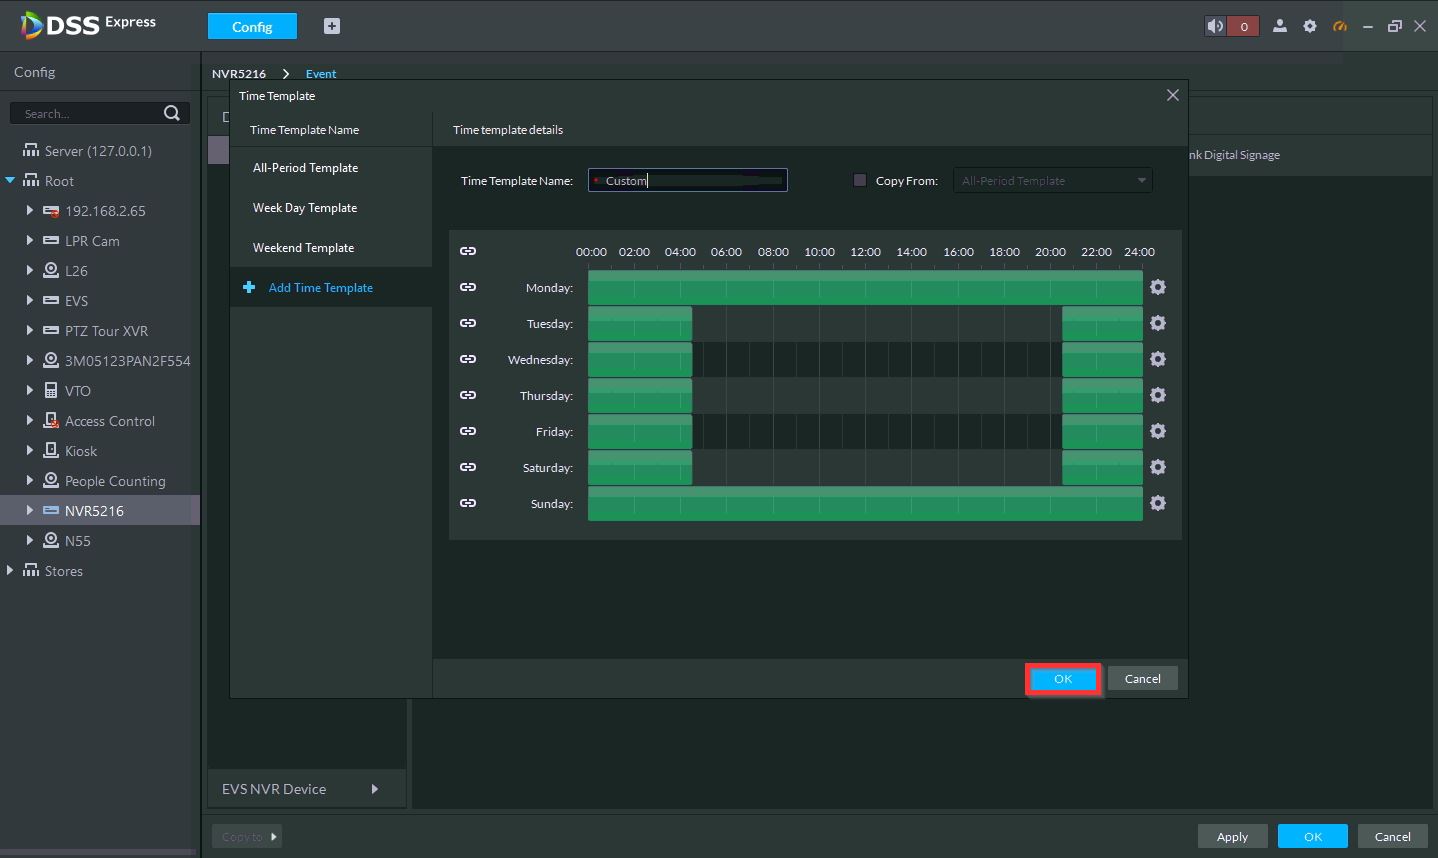Click the link icon next to Friday

pos(468,431)
